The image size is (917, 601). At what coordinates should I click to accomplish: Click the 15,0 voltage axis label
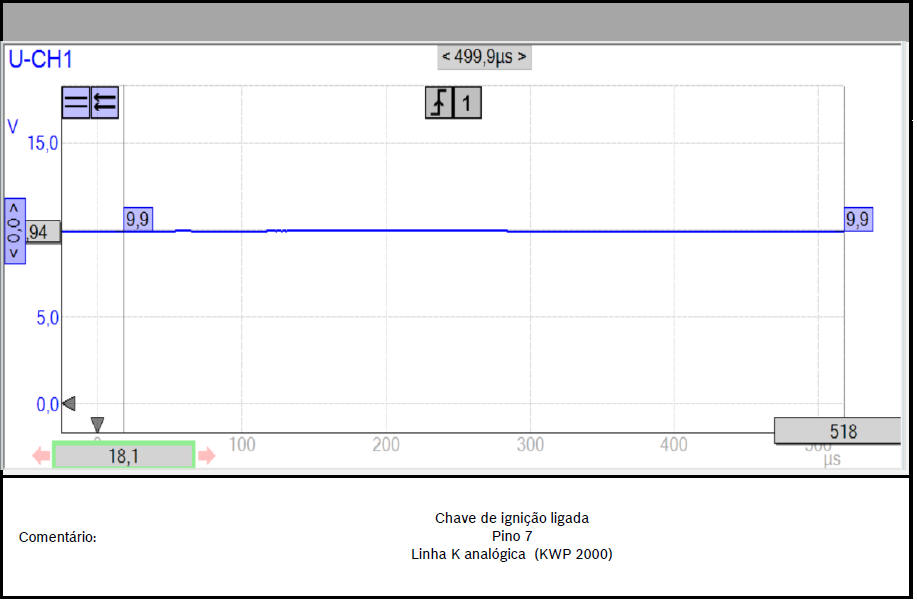point(42,143)
